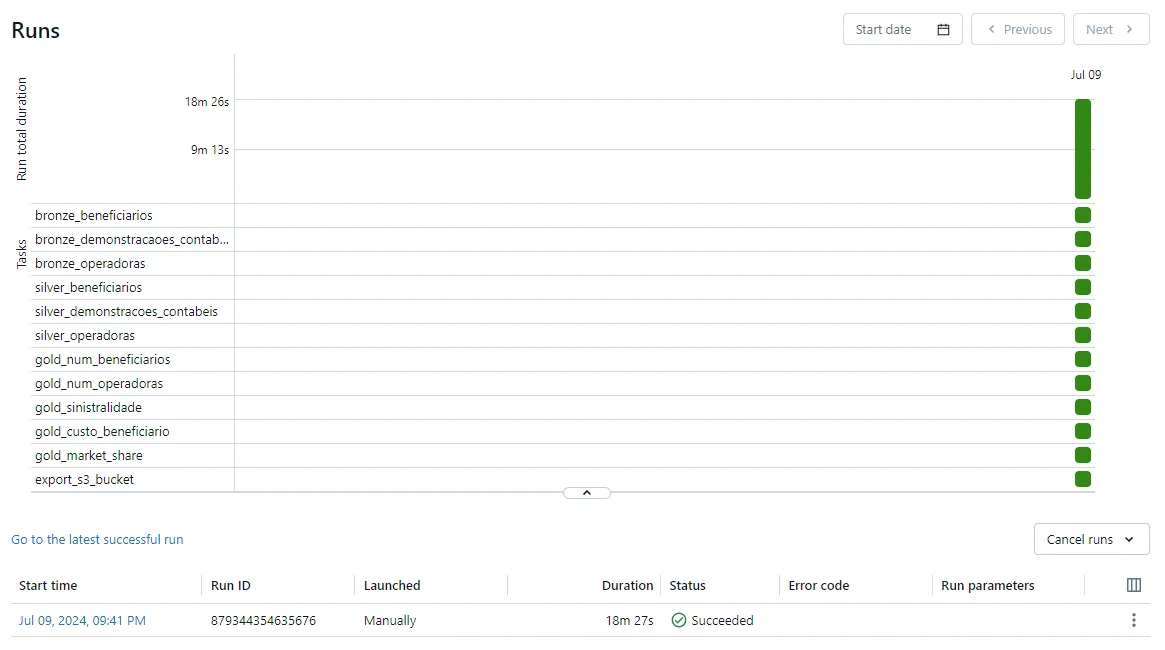The height and width of the screenshot is (650, 1165).
Task: Click the Previous page button
Action: click(1018, 30)
